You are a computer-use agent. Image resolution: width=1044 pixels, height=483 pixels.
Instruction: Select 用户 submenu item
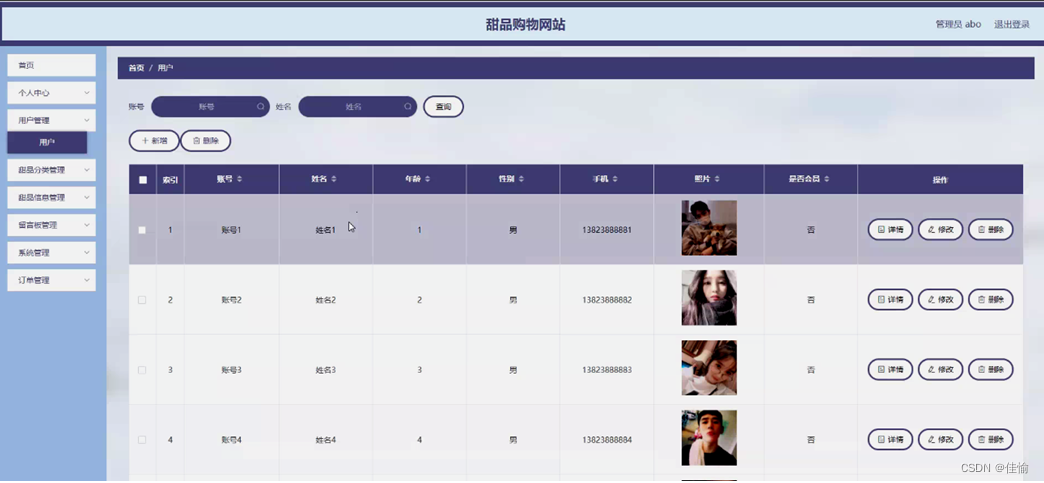click(47, 143)
